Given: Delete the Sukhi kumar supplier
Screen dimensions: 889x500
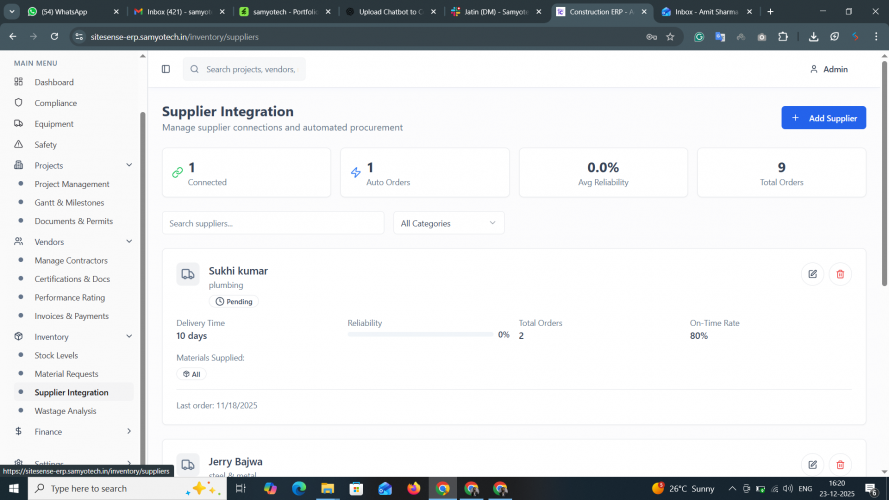Looking at the screenshot, I should 840,274.
